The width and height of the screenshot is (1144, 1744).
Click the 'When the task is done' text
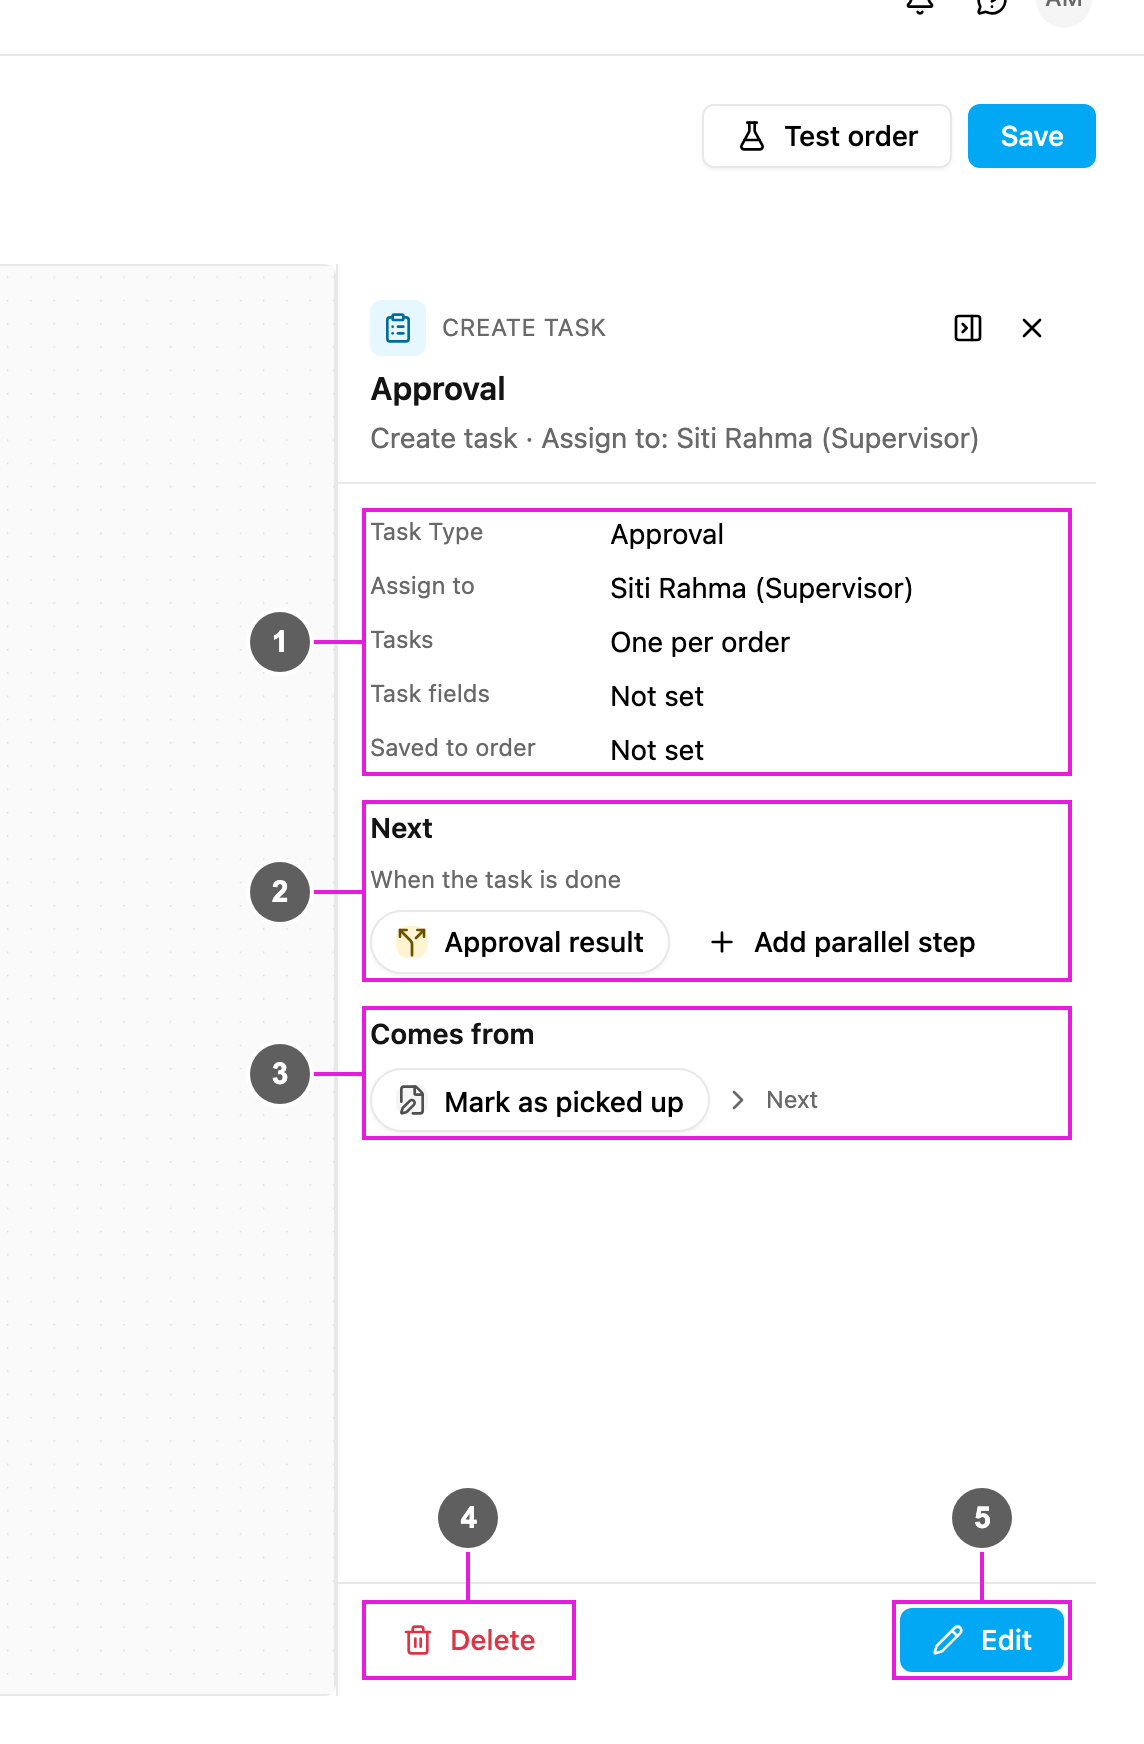[496, 879]
